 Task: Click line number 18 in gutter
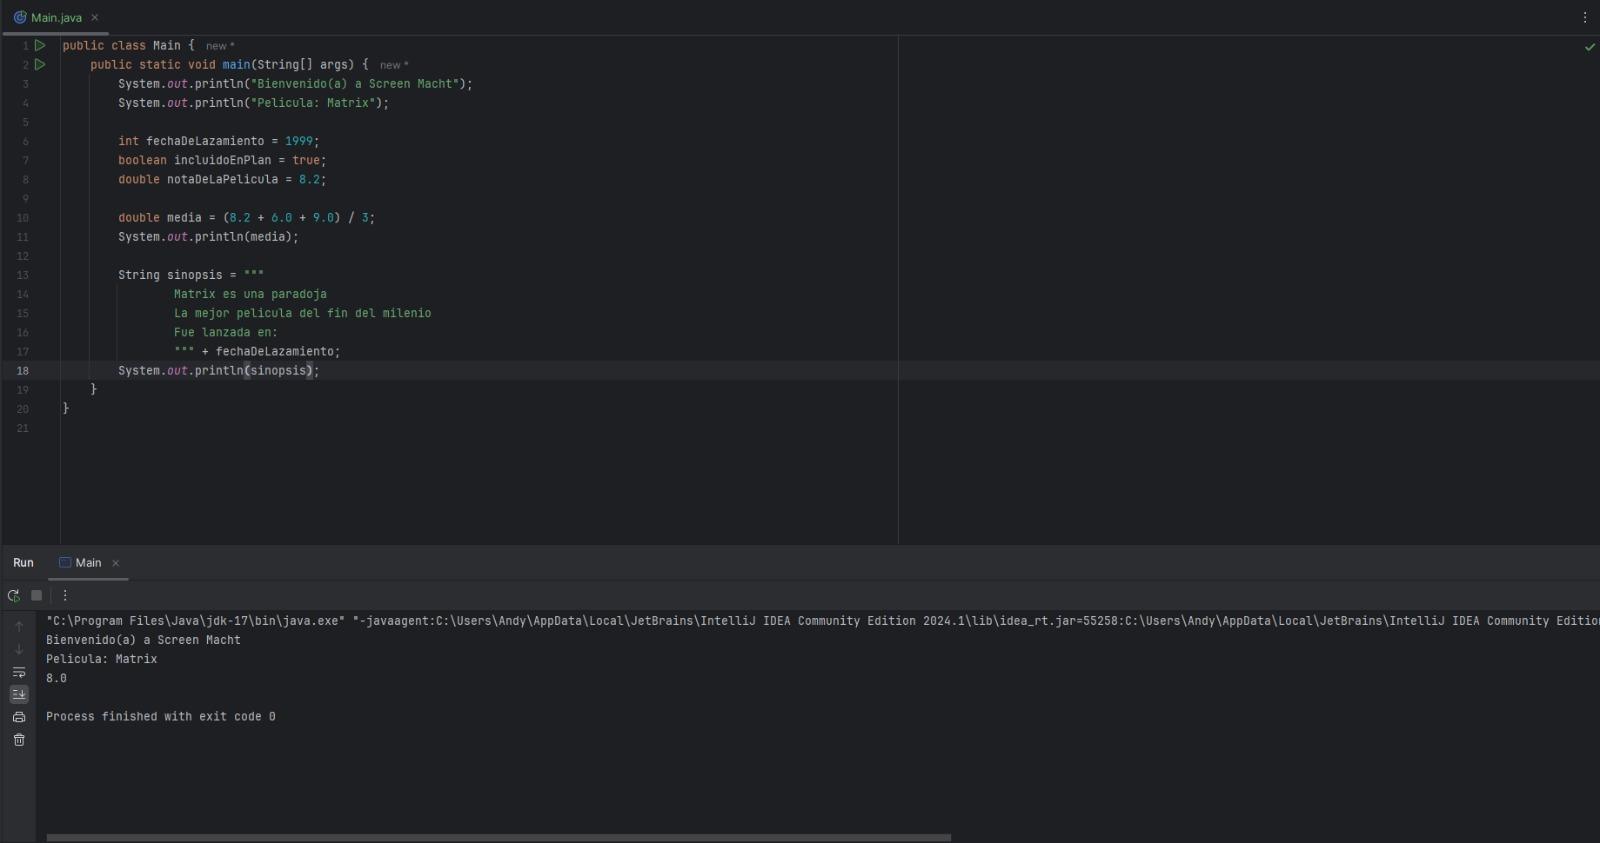(x=22, y=371)
